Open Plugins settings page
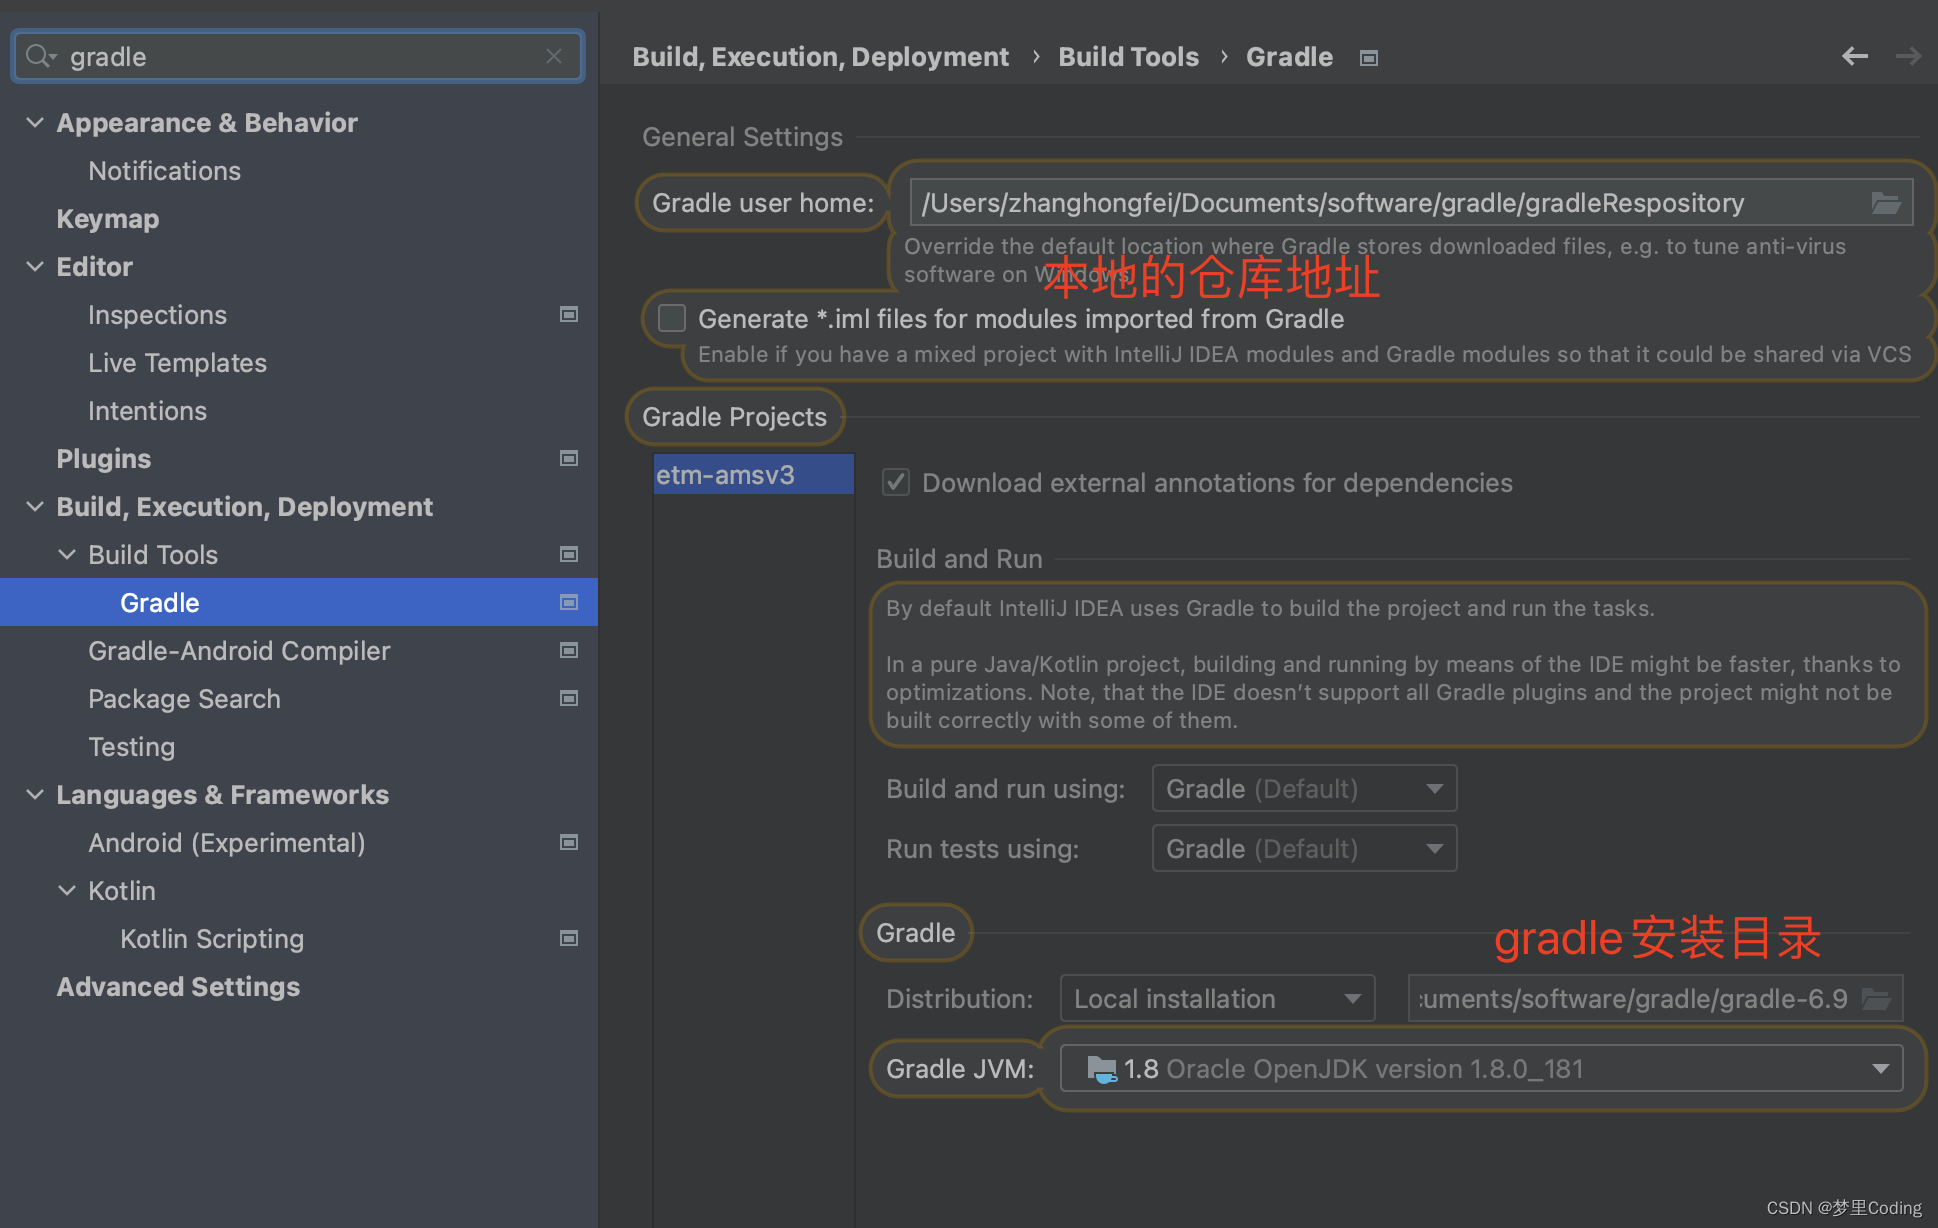This screenshot has height=1228, width=1938. point(103,458)
